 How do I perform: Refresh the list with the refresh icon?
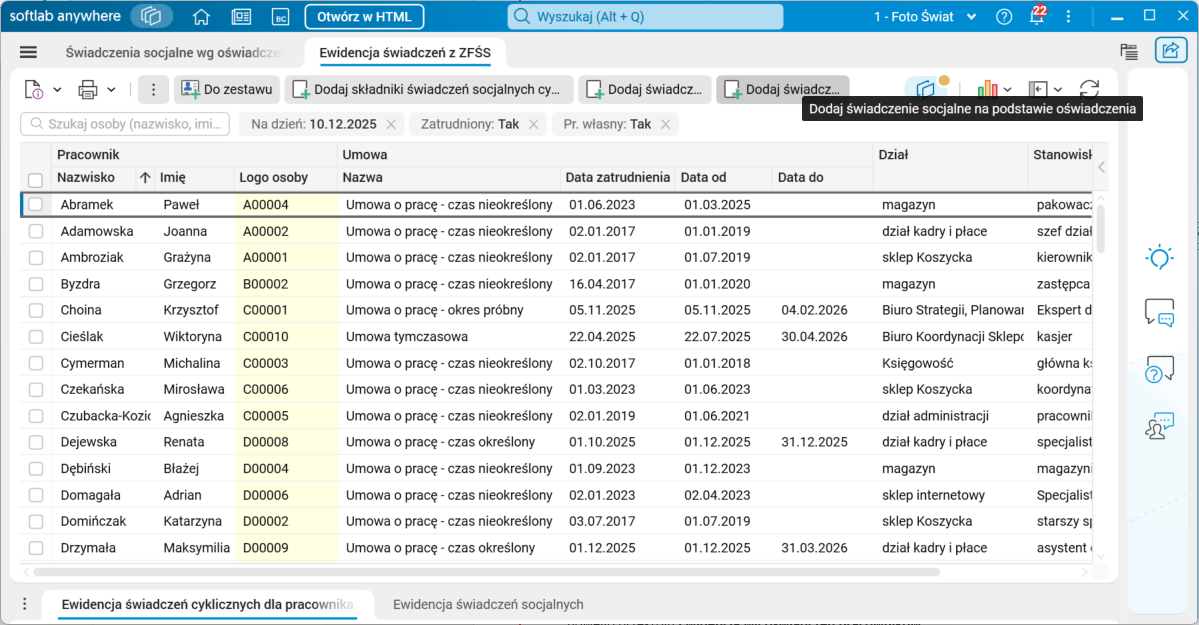coord(1089,90)
